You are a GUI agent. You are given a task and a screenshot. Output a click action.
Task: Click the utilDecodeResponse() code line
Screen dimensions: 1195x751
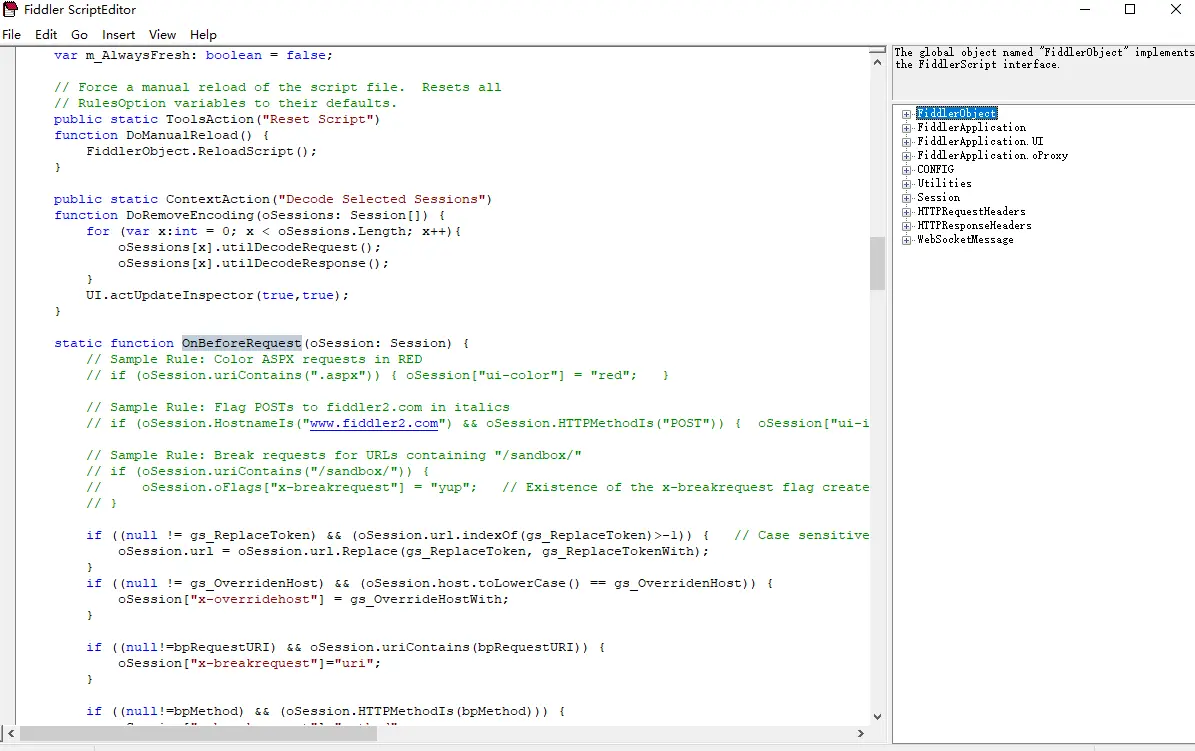point(253,263)
